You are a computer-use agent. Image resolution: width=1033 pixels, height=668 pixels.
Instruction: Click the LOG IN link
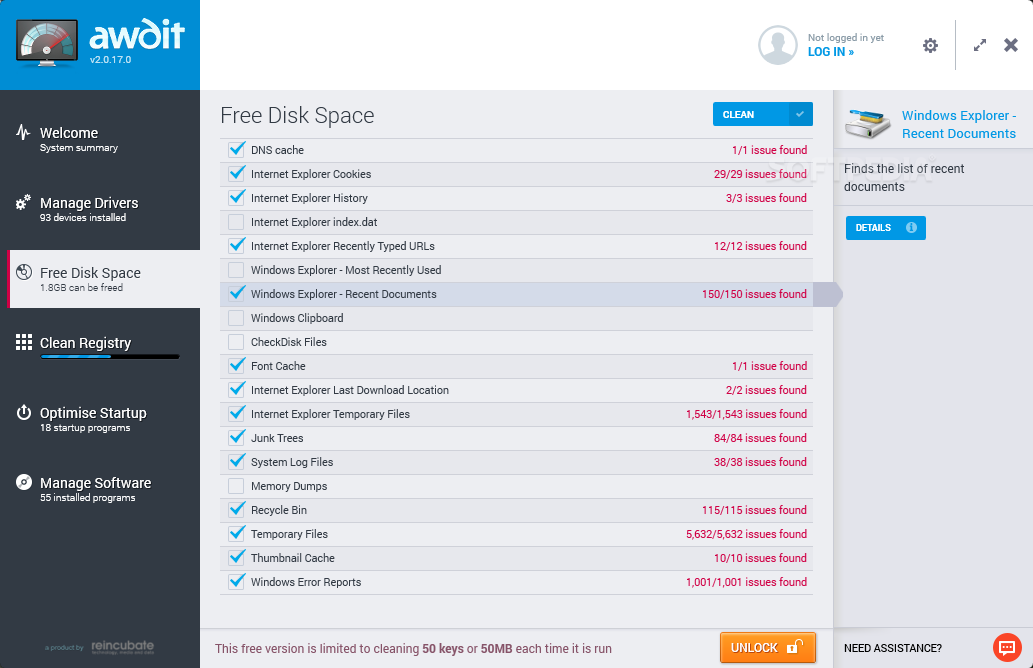tap(831, 52)
